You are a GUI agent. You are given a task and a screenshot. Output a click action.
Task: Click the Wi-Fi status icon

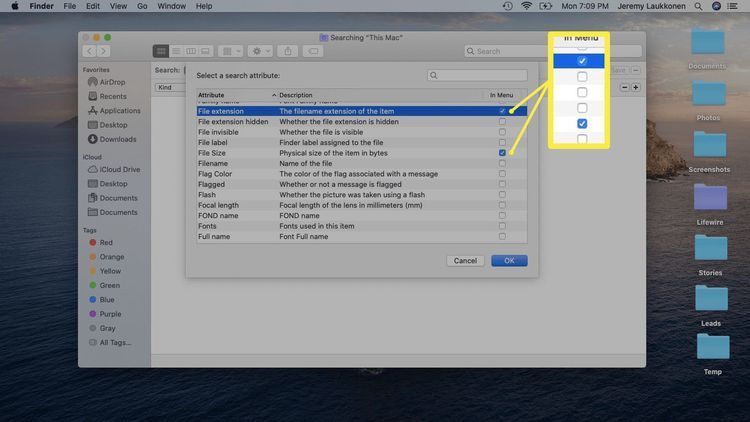click(526, 6)
